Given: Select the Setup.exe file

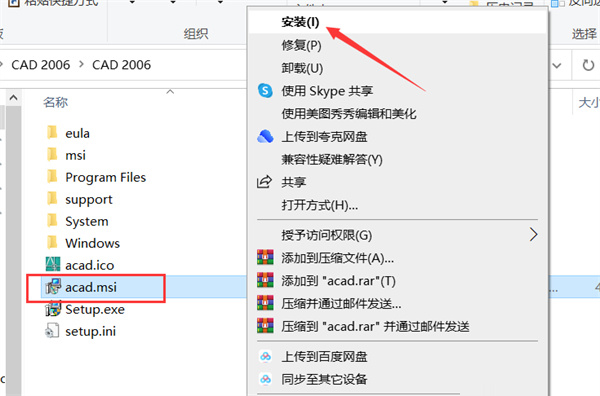Looking at the screenshot, I should pyautogui.click(x=95, y=309).
